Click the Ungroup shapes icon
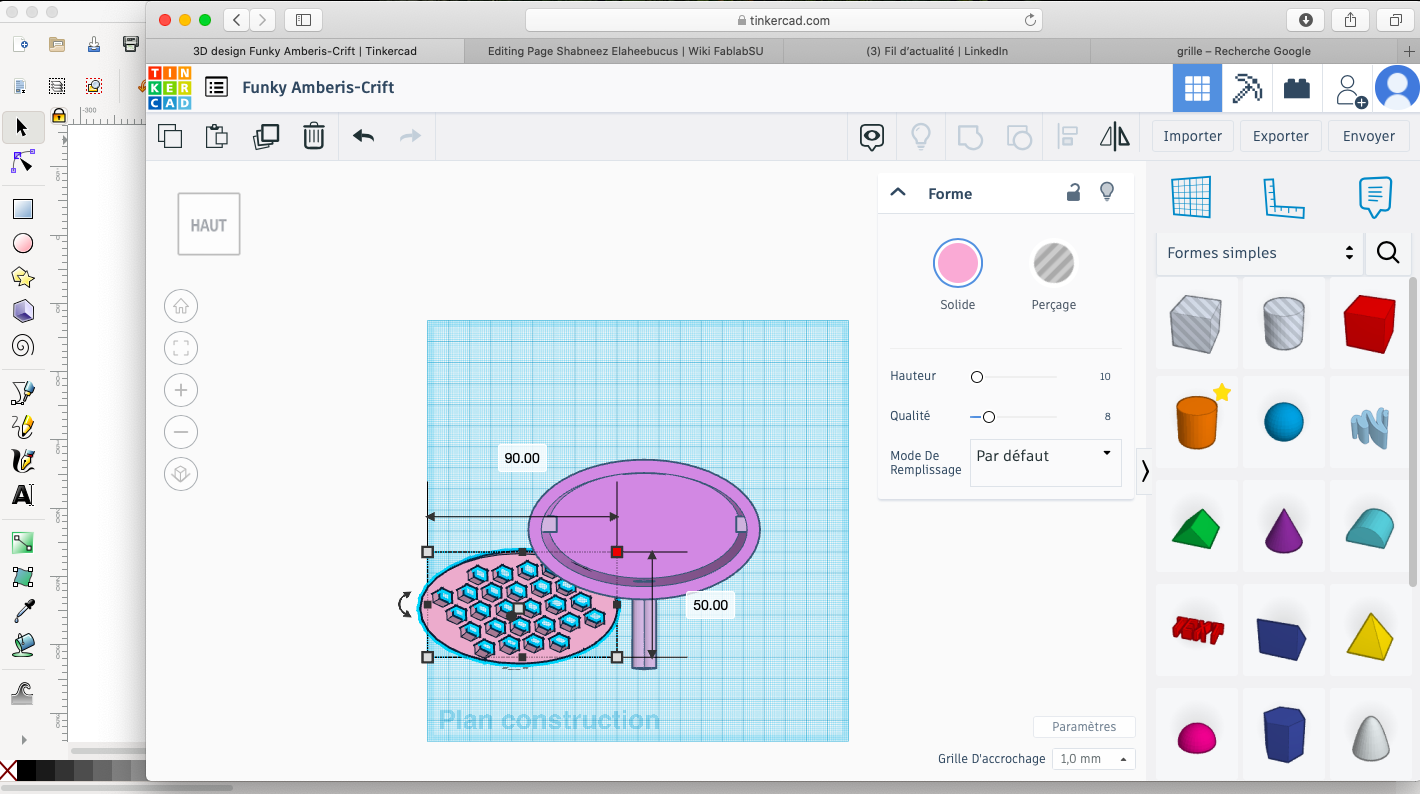 [1018, 137]
